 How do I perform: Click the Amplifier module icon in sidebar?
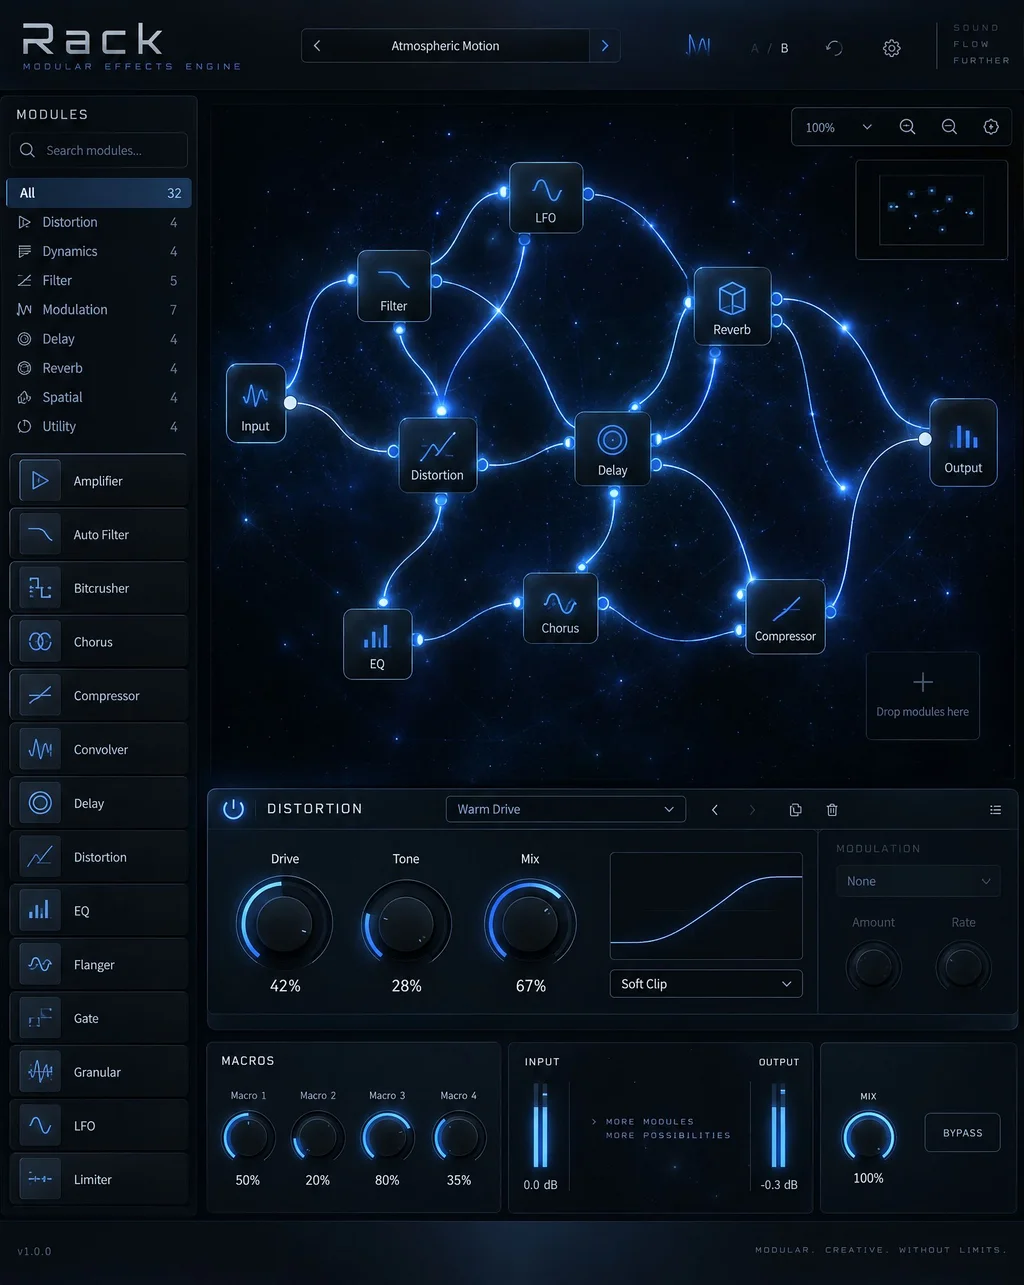[x=40, y=481]
